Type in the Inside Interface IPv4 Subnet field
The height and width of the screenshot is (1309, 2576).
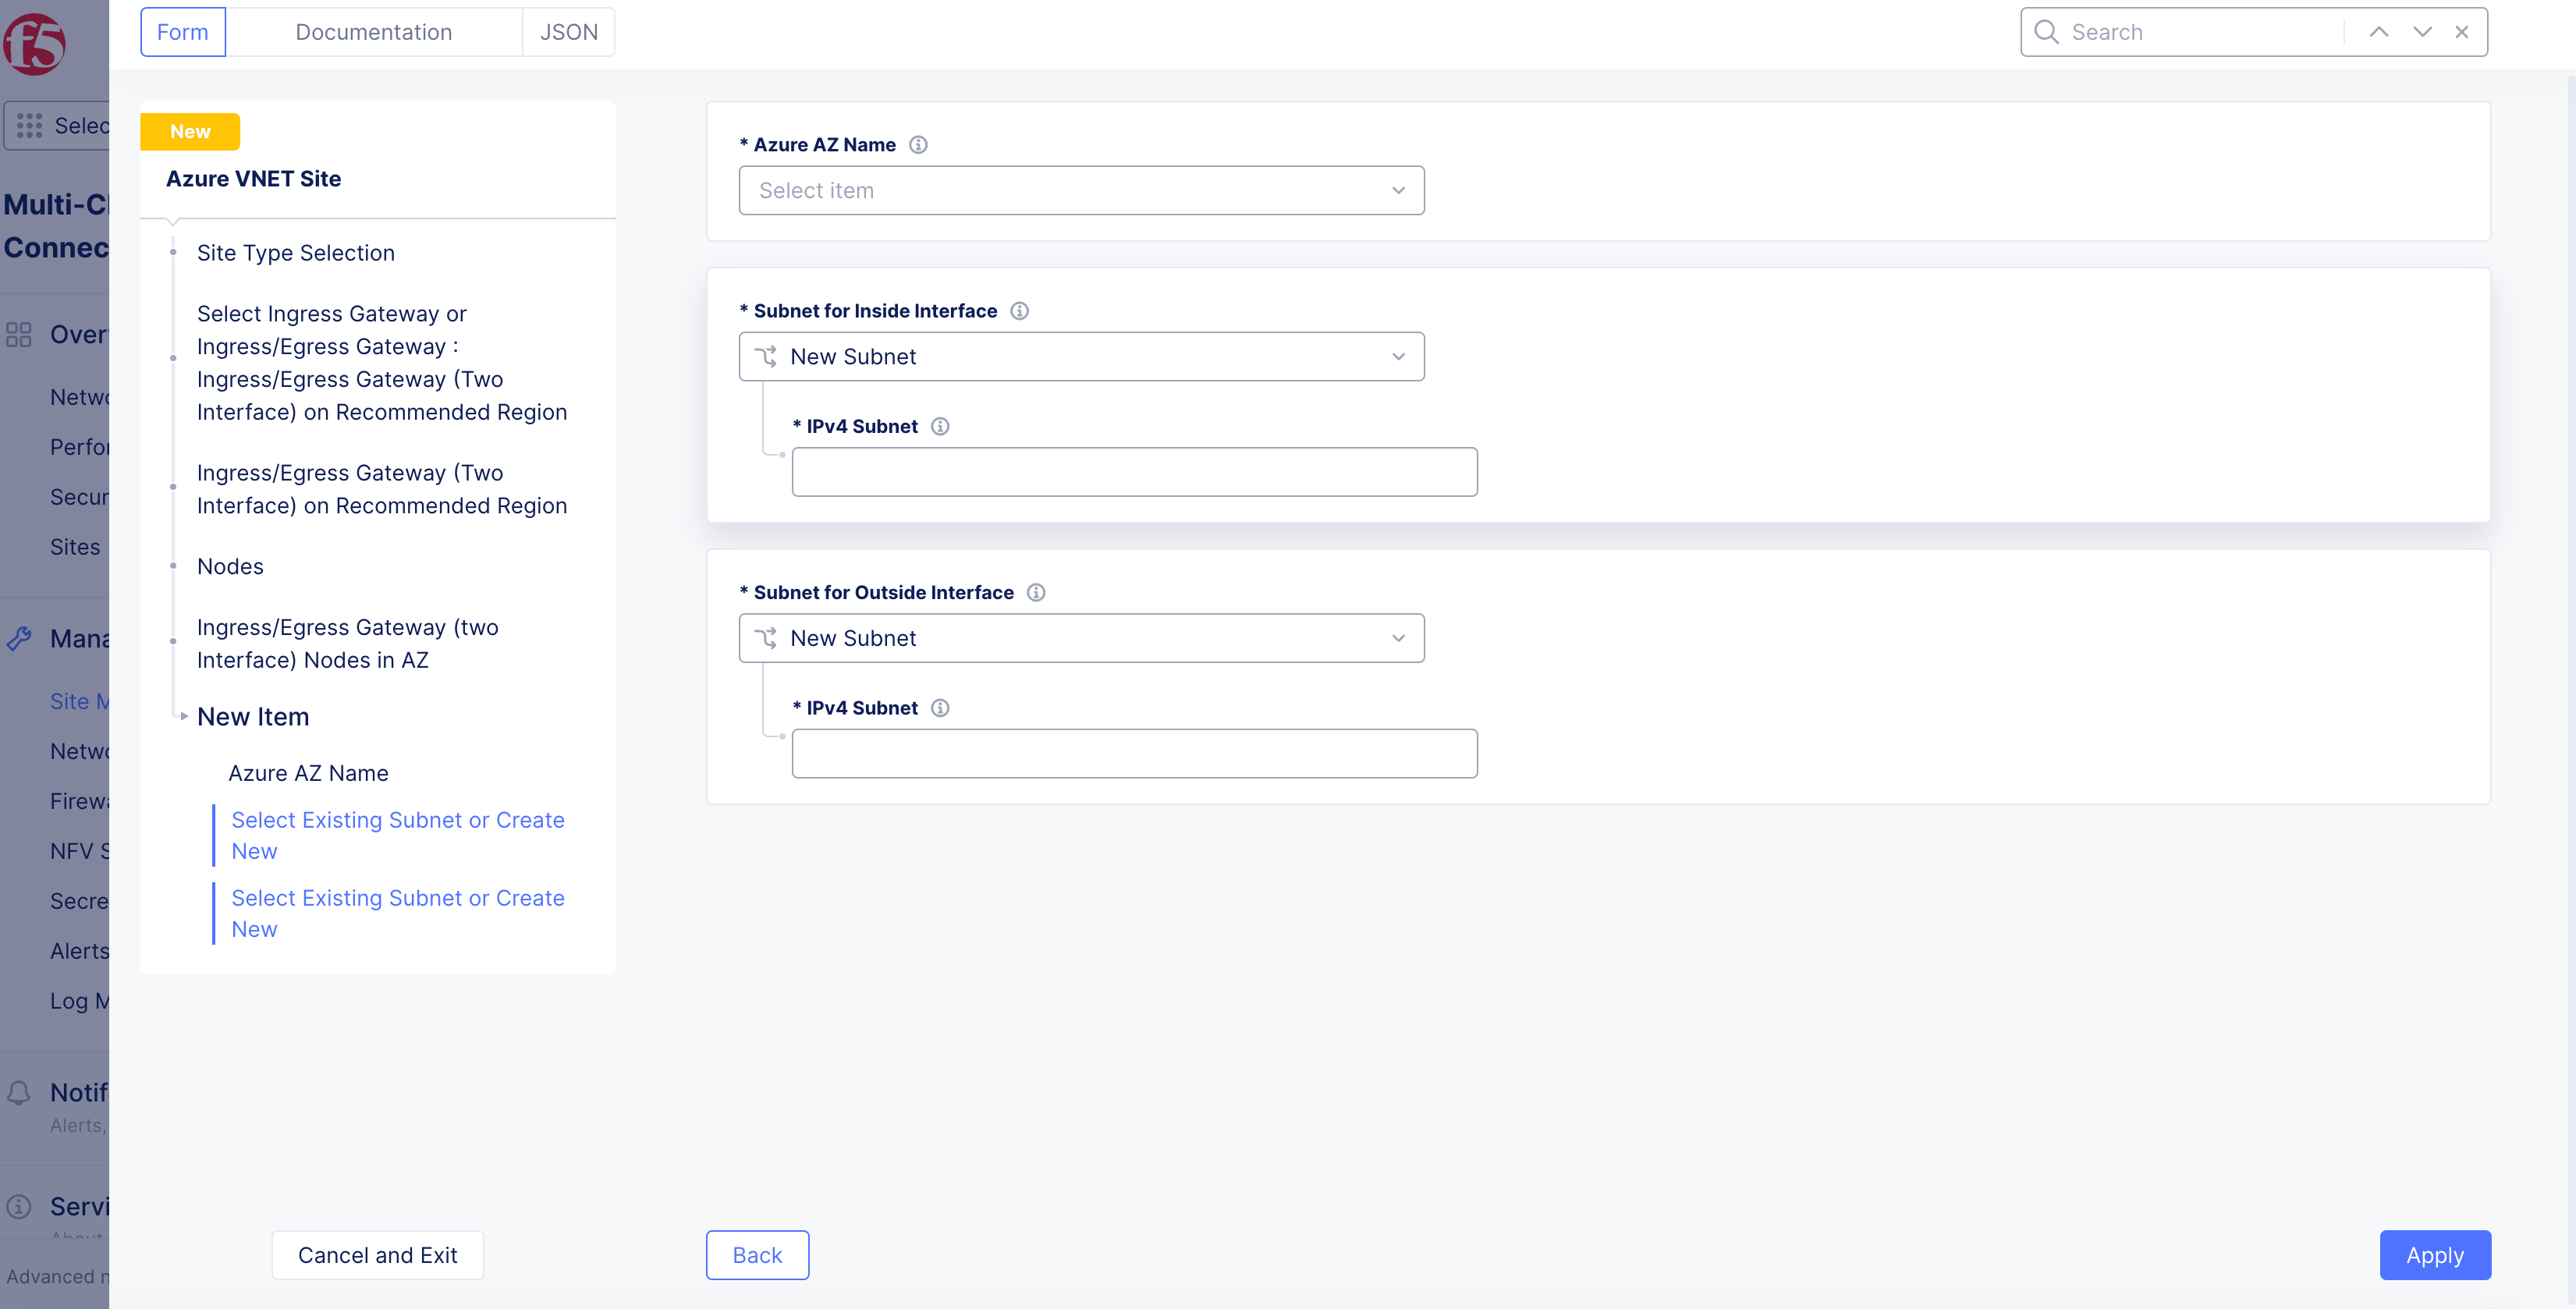click(1134, 471)
